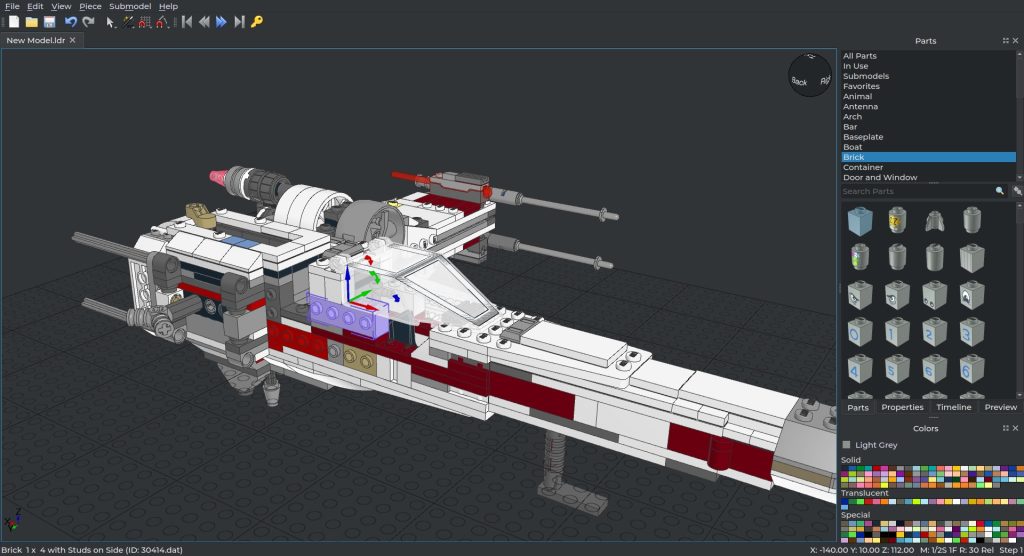Save the model with the floppy disk icon

coord(49,22)
